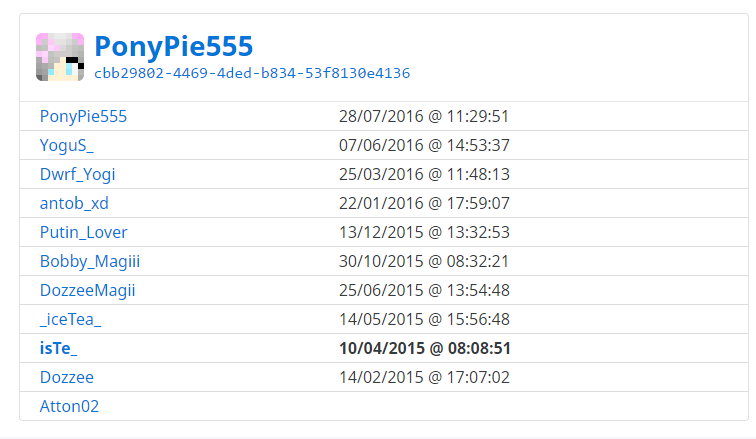Open the Putin_Lover username link
756x439 pixels.
click(83, 232)
